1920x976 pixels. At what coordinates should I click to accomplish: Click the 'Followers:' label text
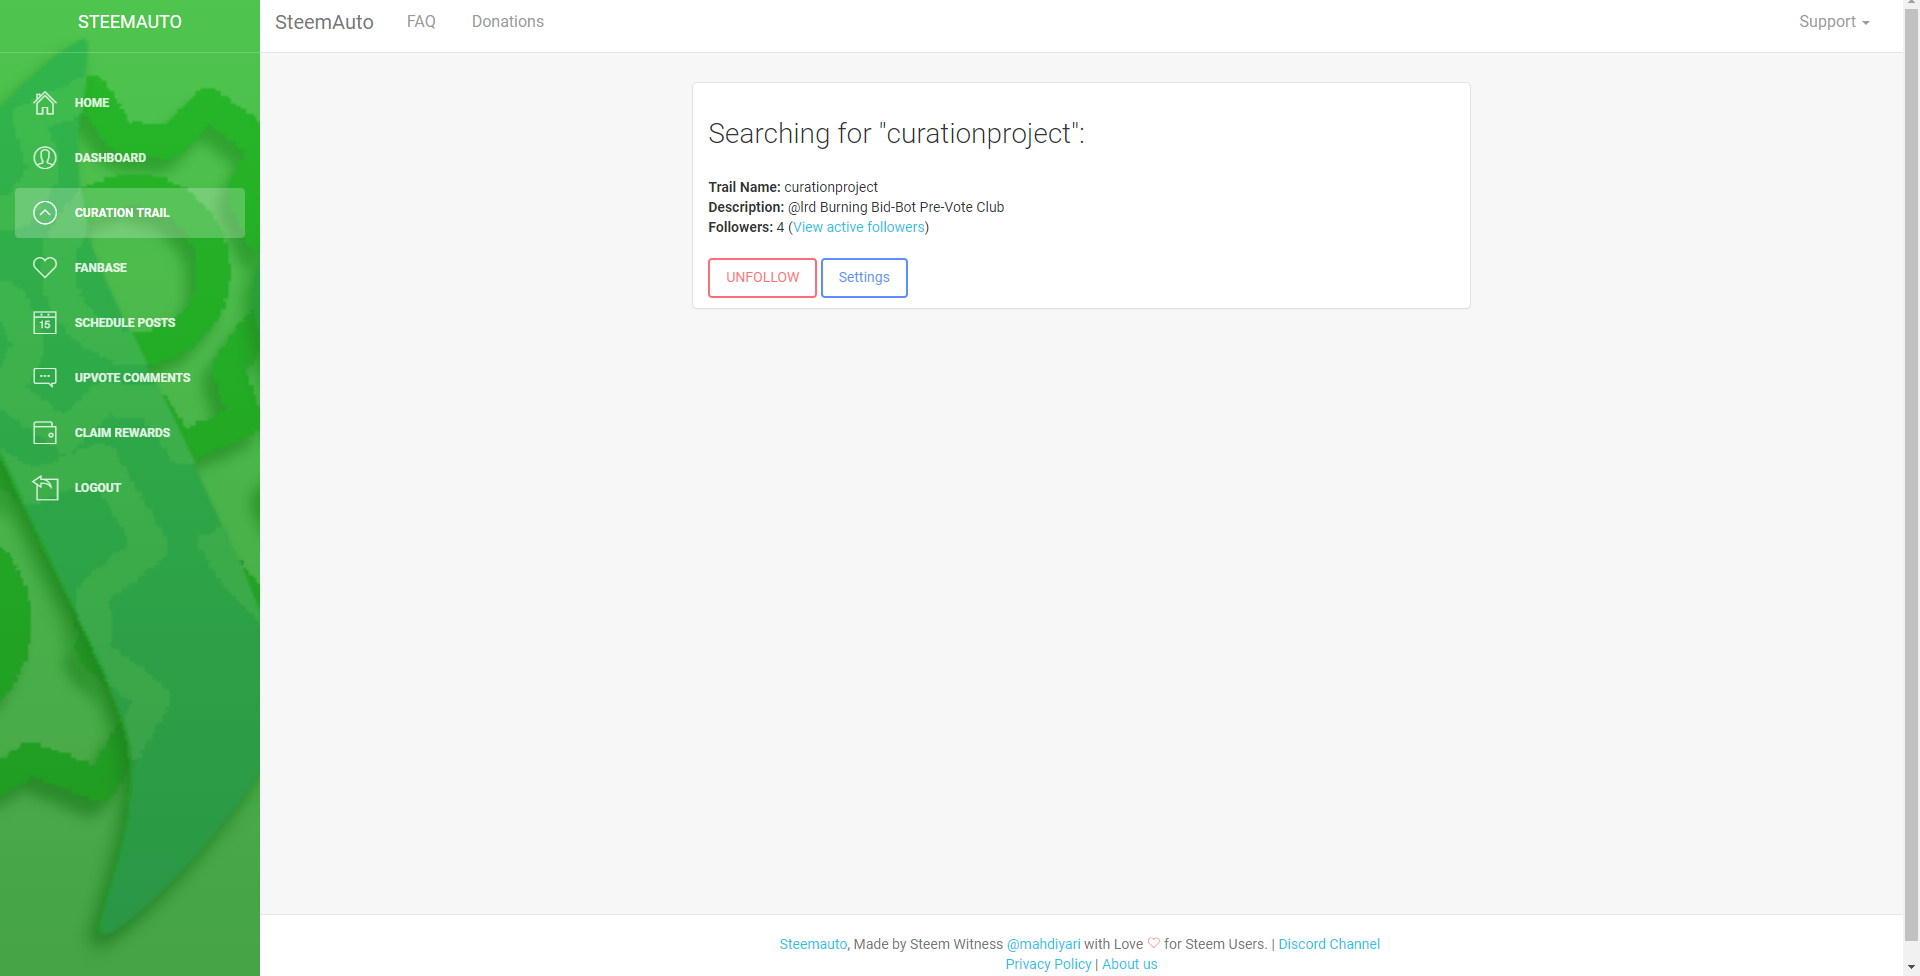(x=740, y=228)
